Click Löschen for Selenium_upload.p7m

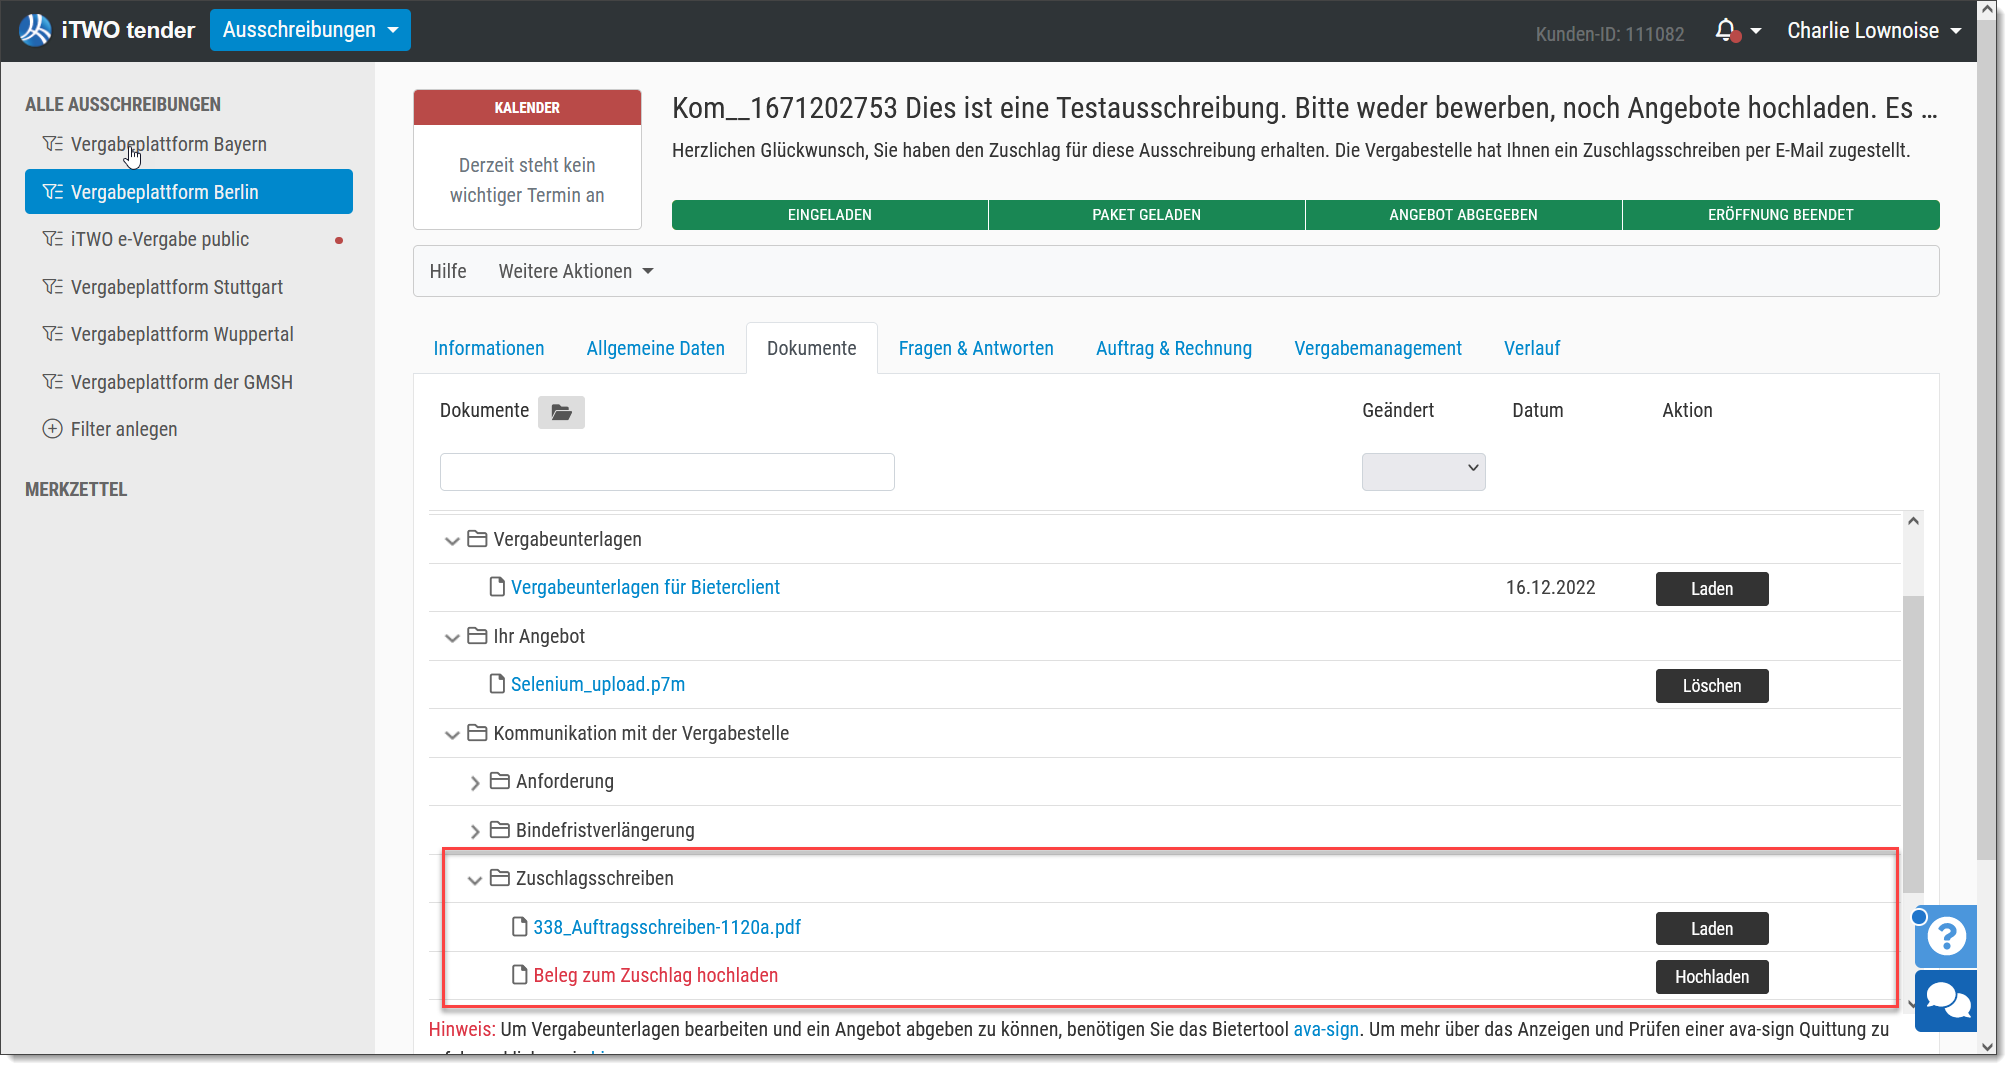(x=1712, y=686)
